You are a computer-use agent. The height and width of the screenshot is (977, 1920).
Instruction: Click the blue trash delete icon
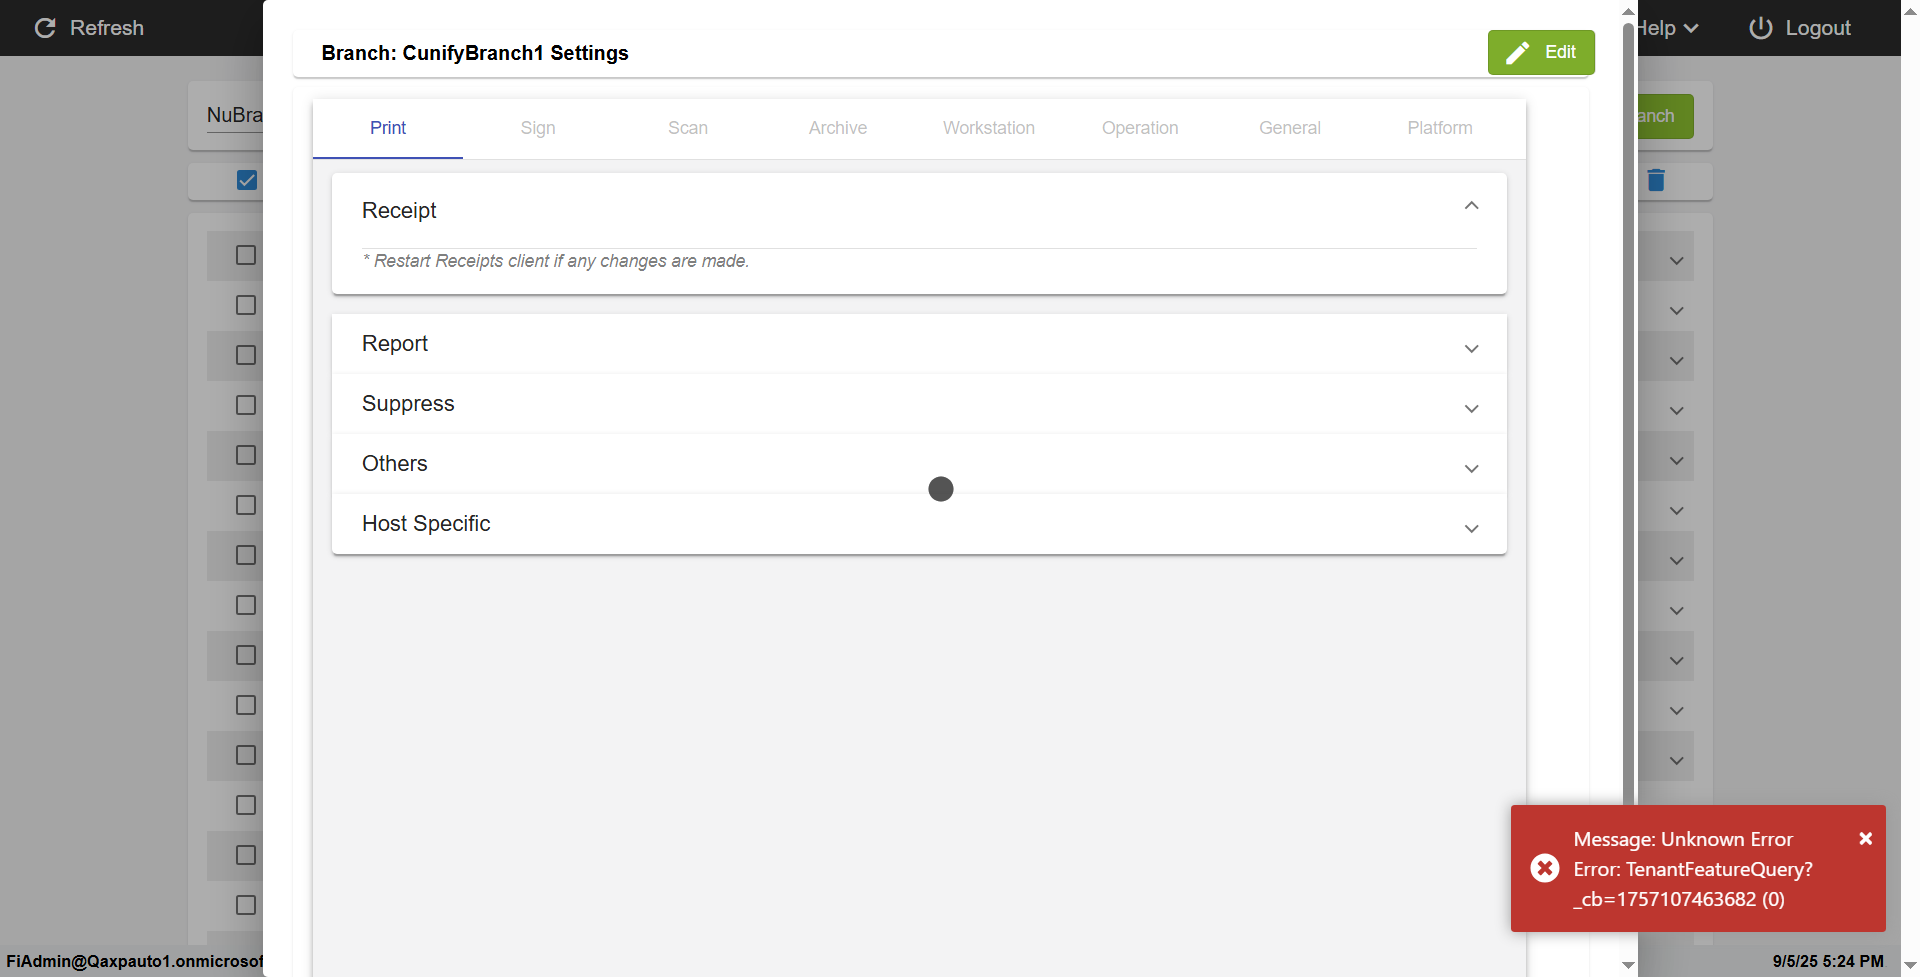1656,180
